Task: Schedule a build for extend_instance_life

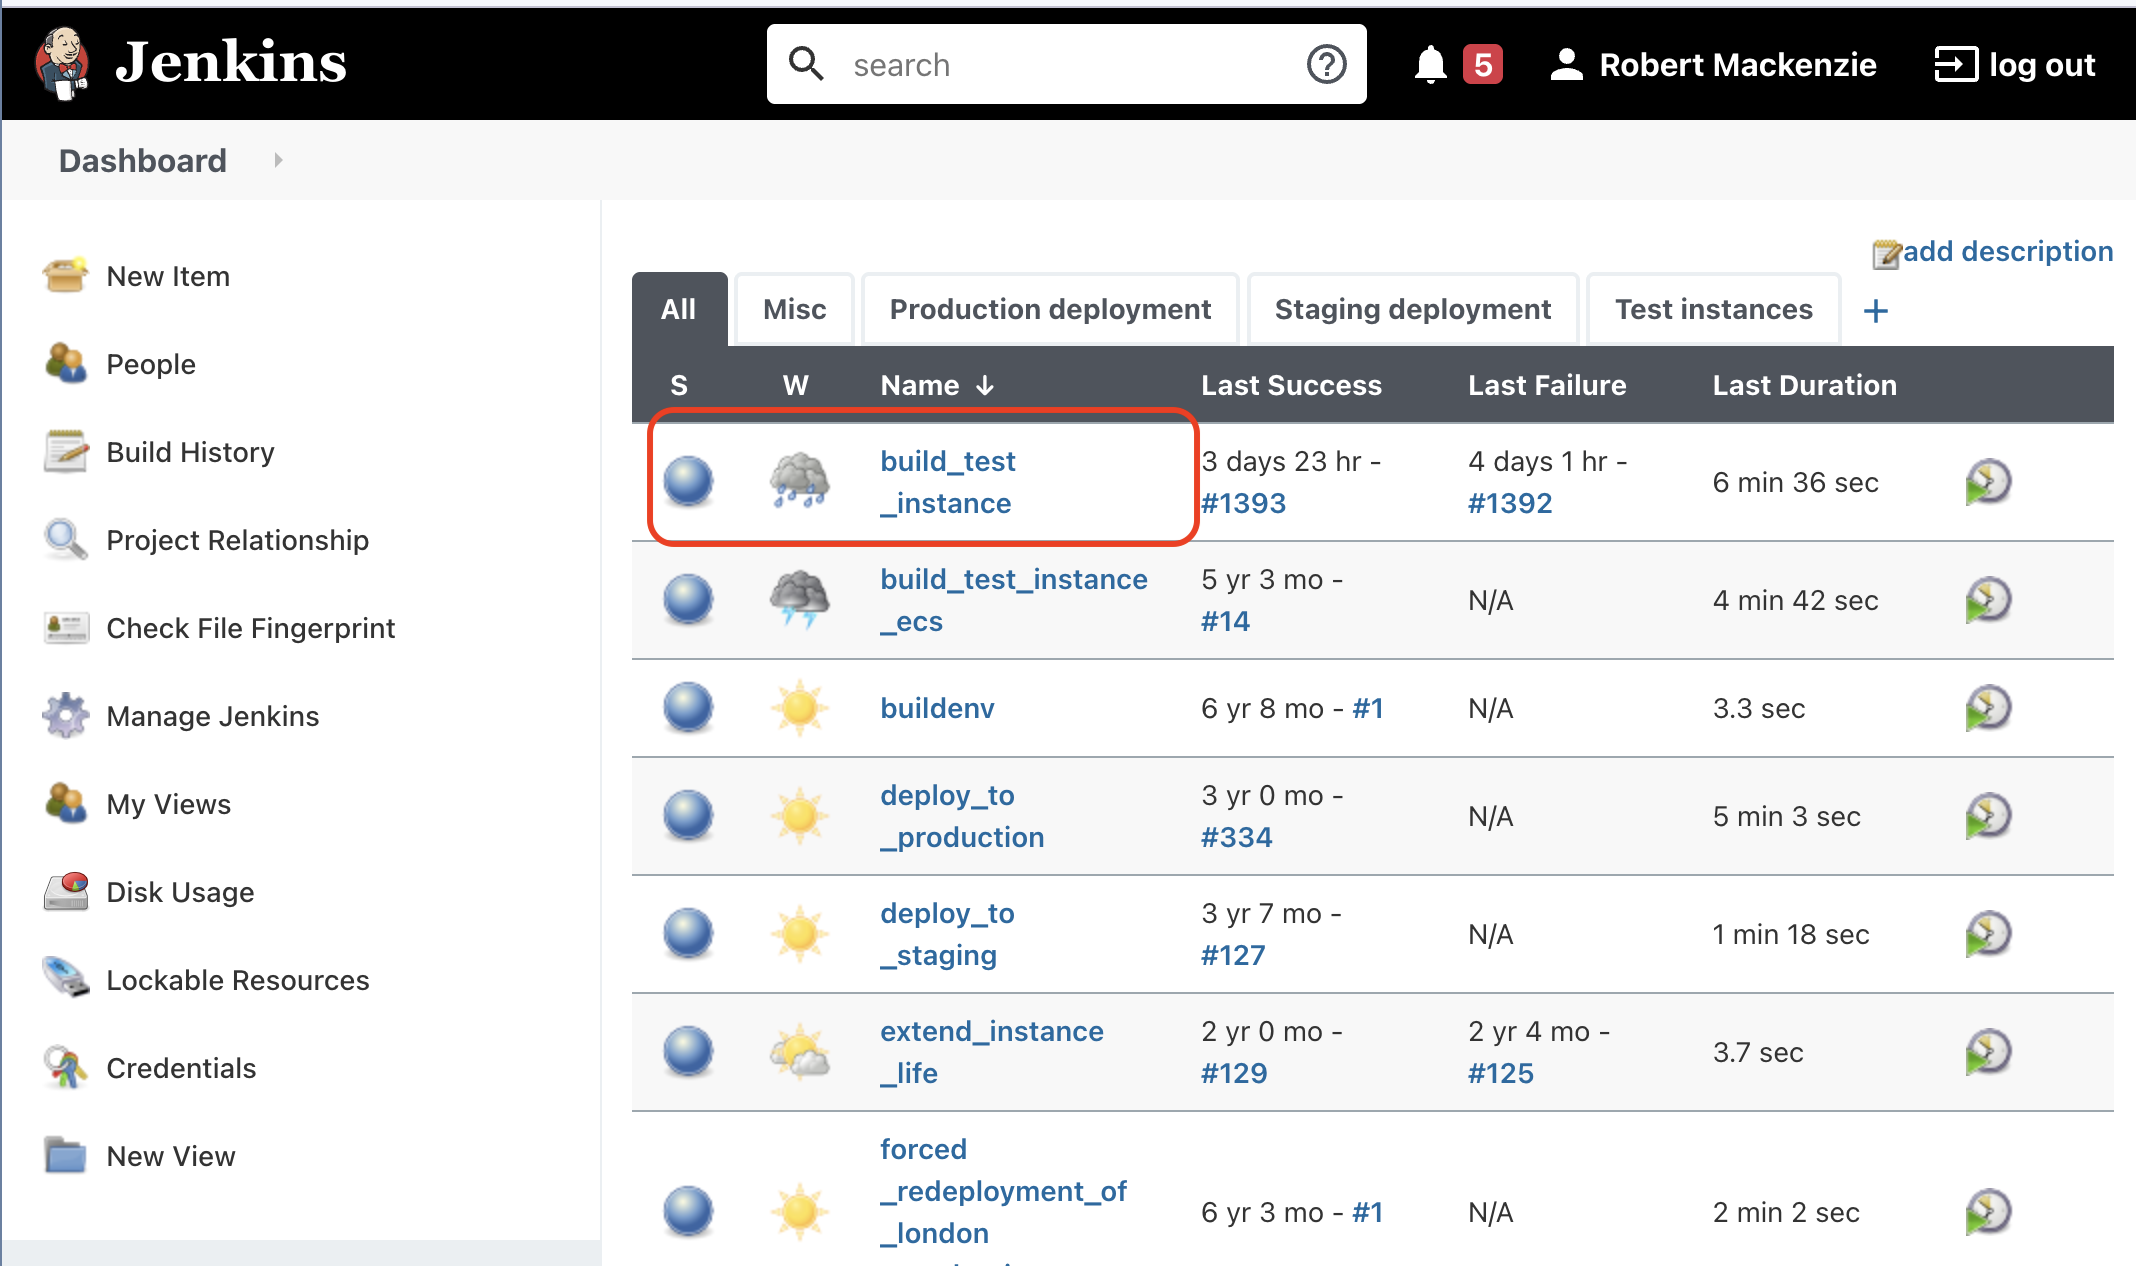Action: 1988,1052
